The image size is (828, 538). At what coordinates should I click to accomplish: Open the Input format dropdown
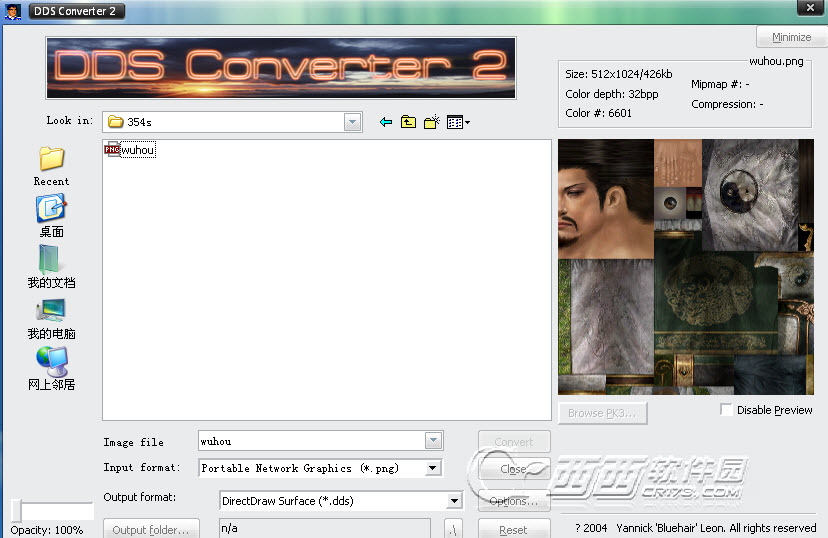(x=432, y=468)
